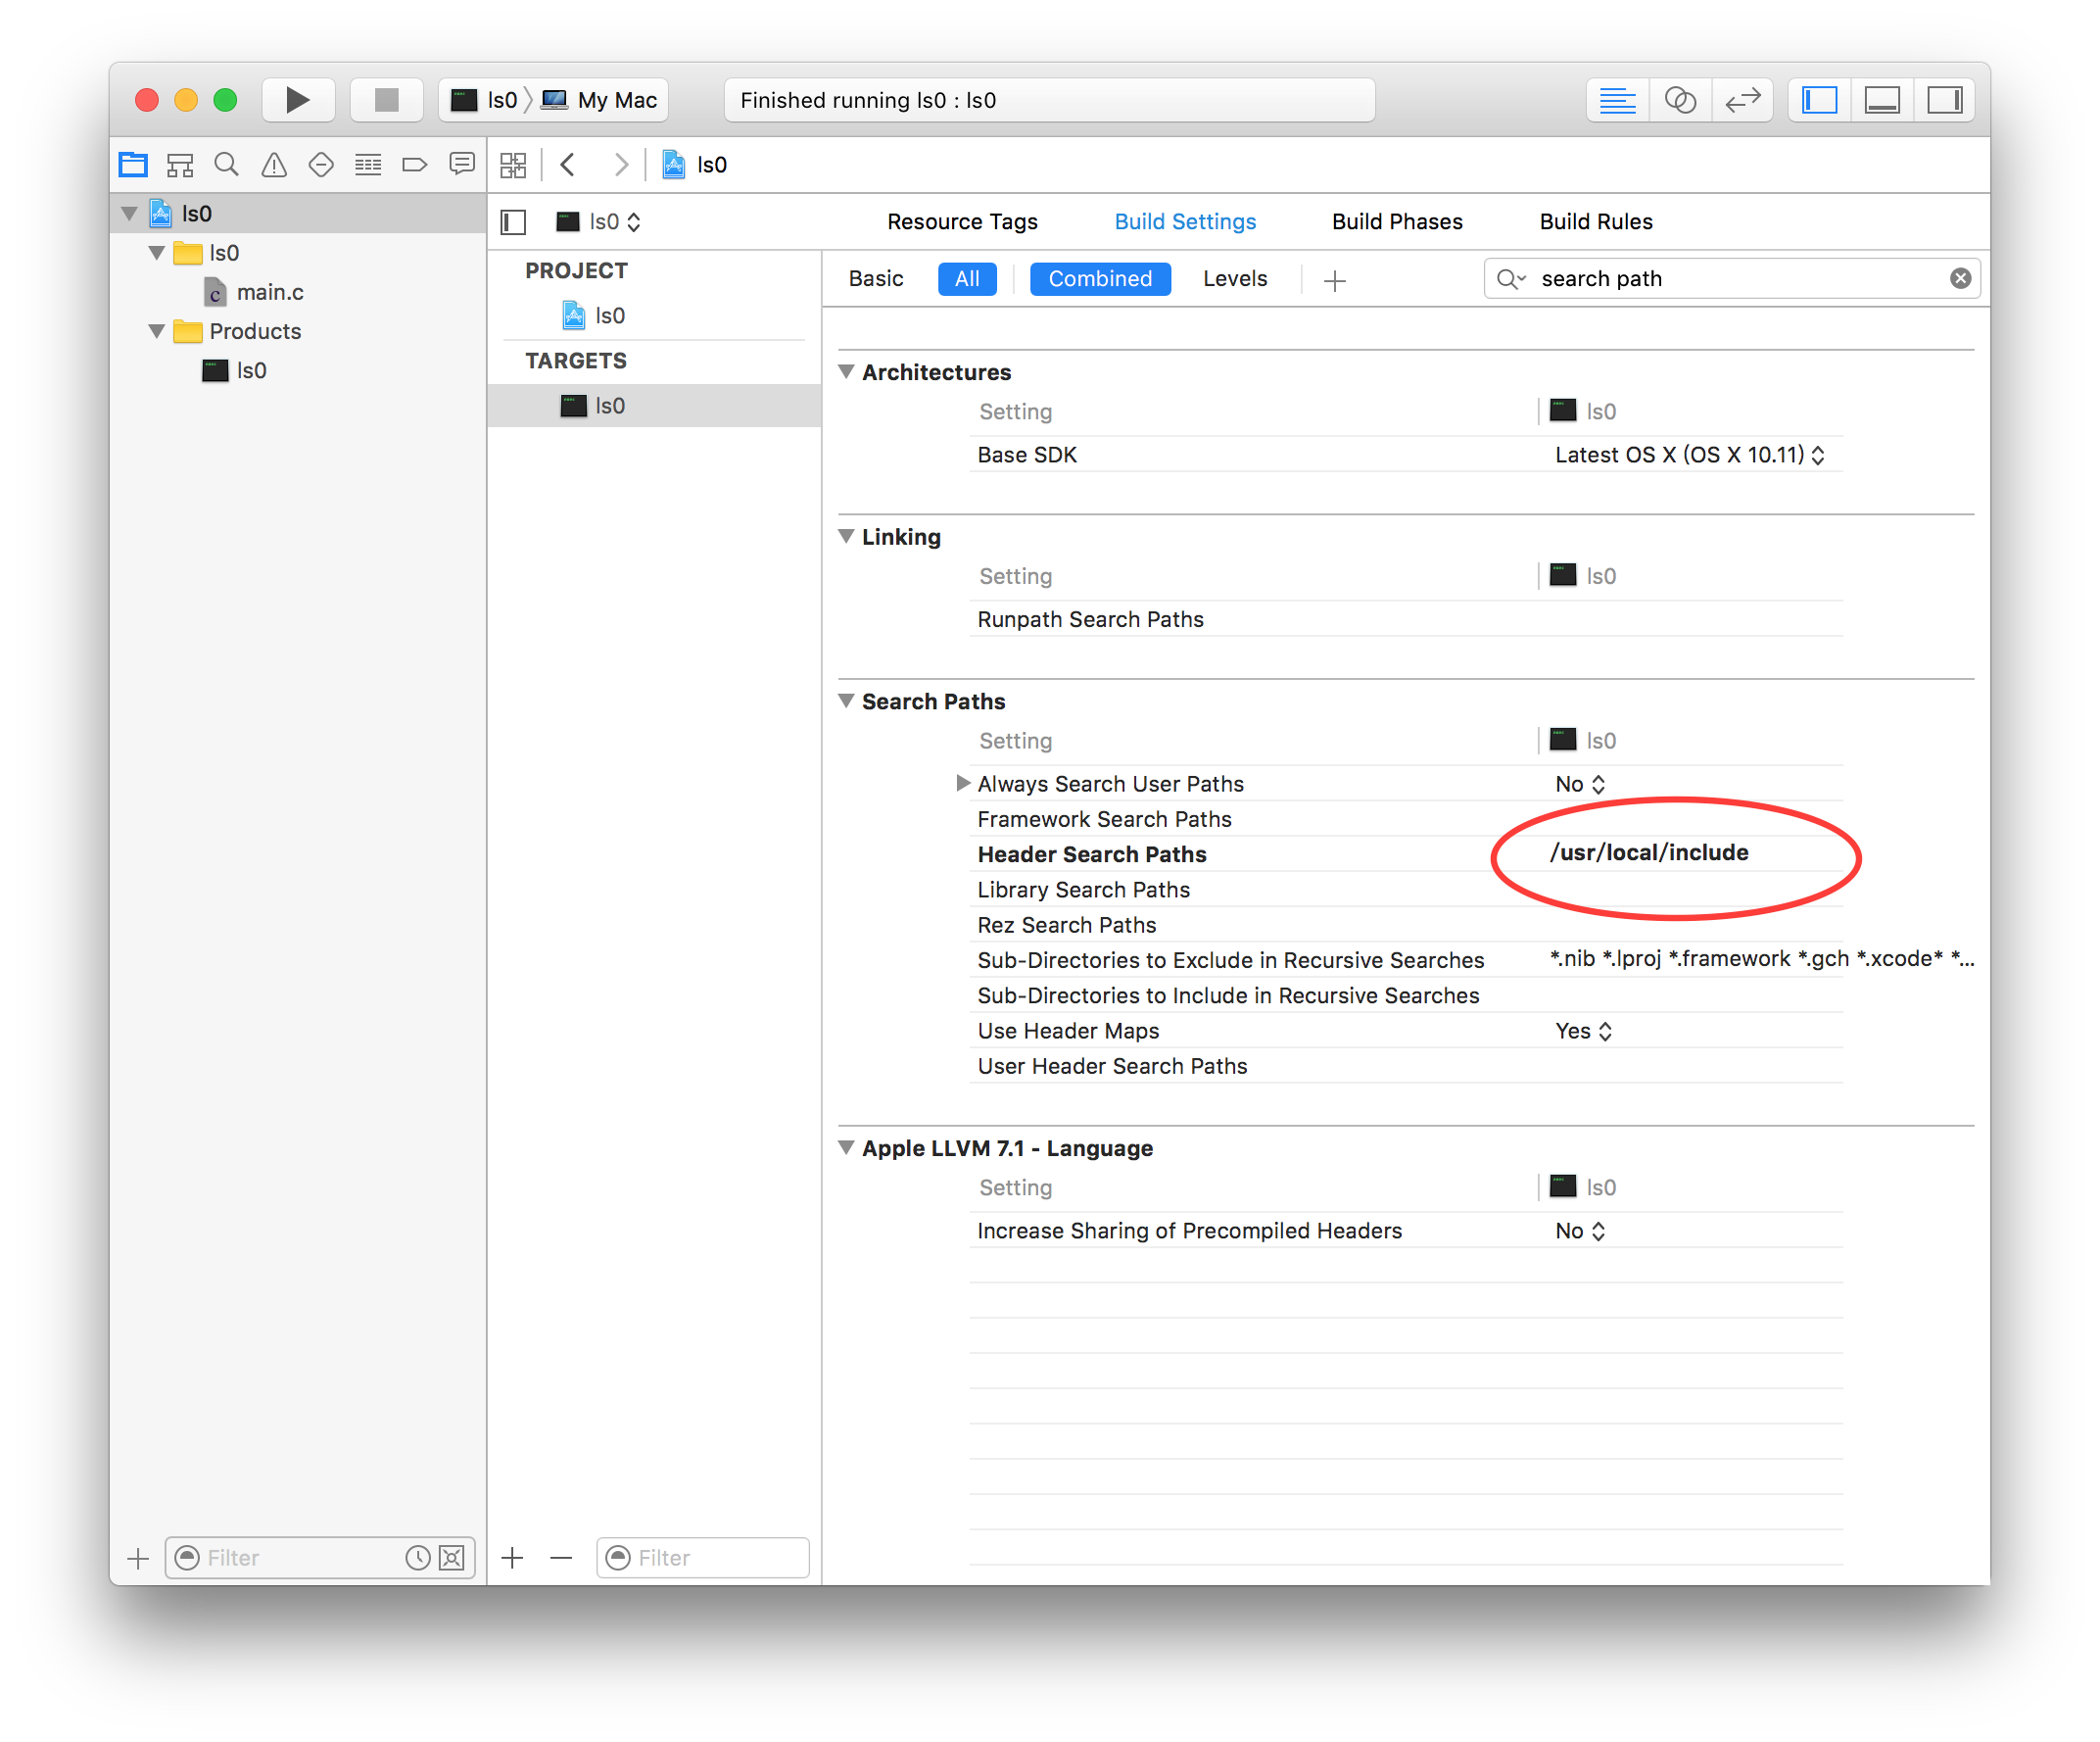Remove selected target with minus
Viewport: 2100px width, 1742px height.
point(561,1558)
